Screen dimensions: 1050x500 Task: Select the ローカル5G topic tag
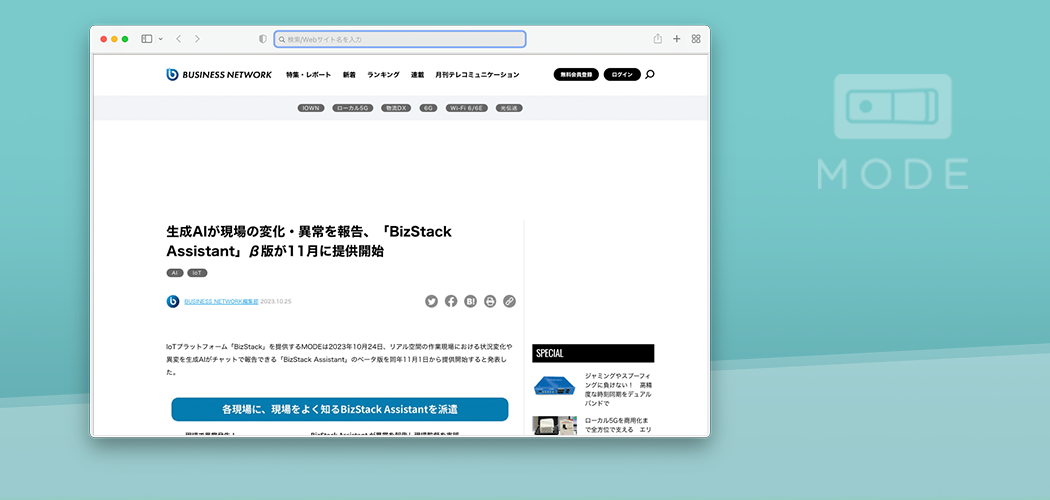(353, 108)
